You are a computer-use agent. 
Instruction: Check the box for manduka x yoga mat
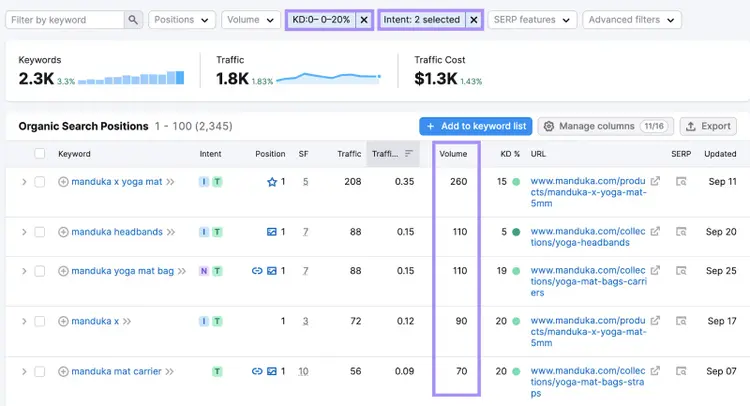pos(40,182)
